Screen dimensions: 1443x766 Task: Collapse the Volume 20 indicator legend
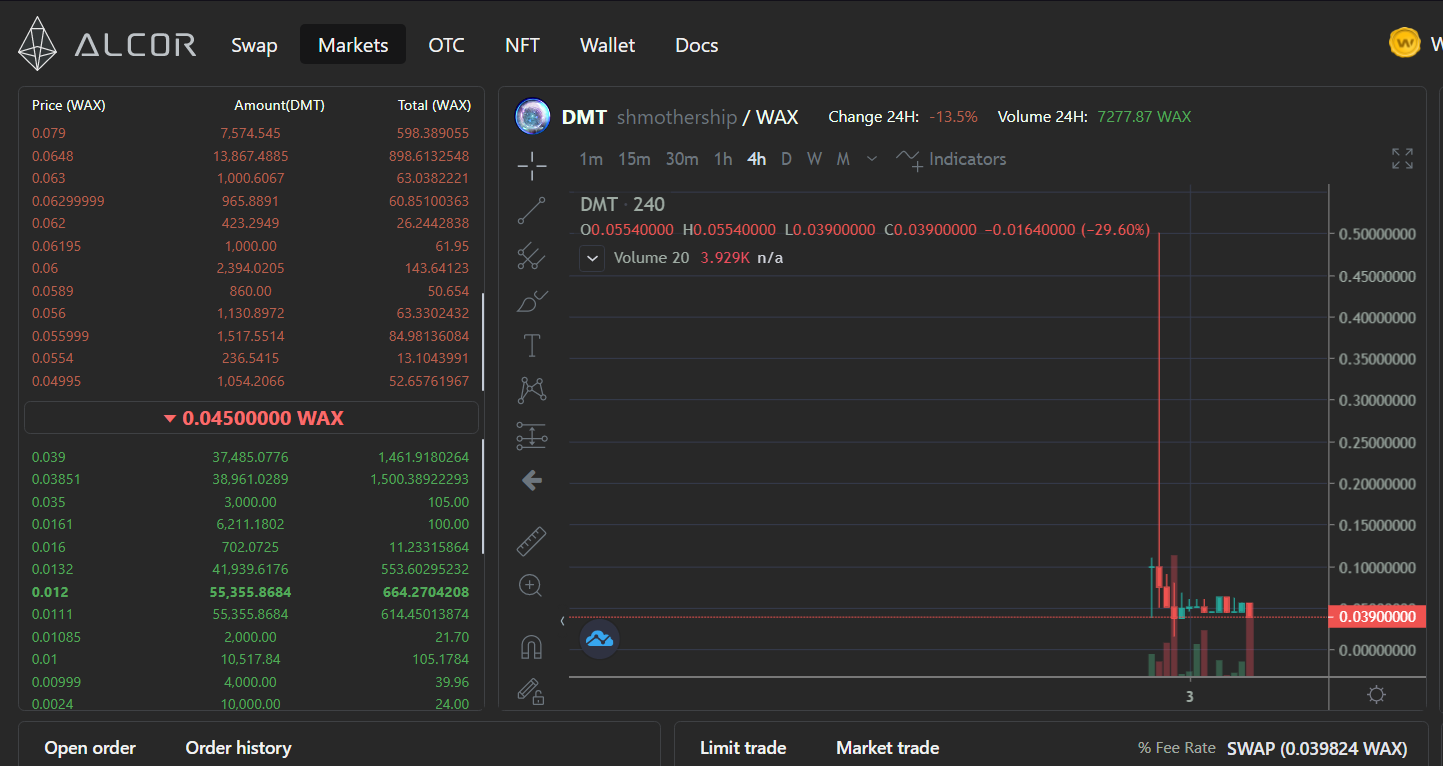click(x=592, y=258)
